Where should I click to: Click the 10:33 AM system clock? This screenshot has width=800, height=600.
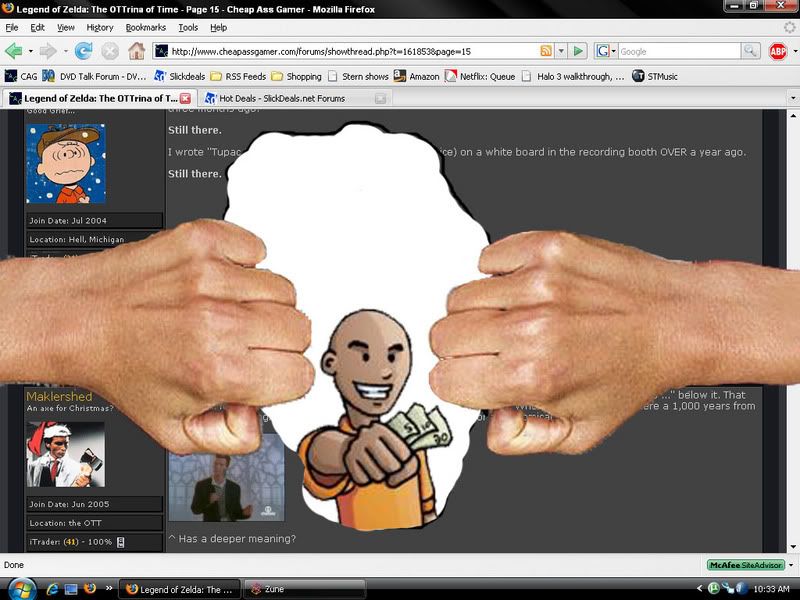click(x=771, y=589)
